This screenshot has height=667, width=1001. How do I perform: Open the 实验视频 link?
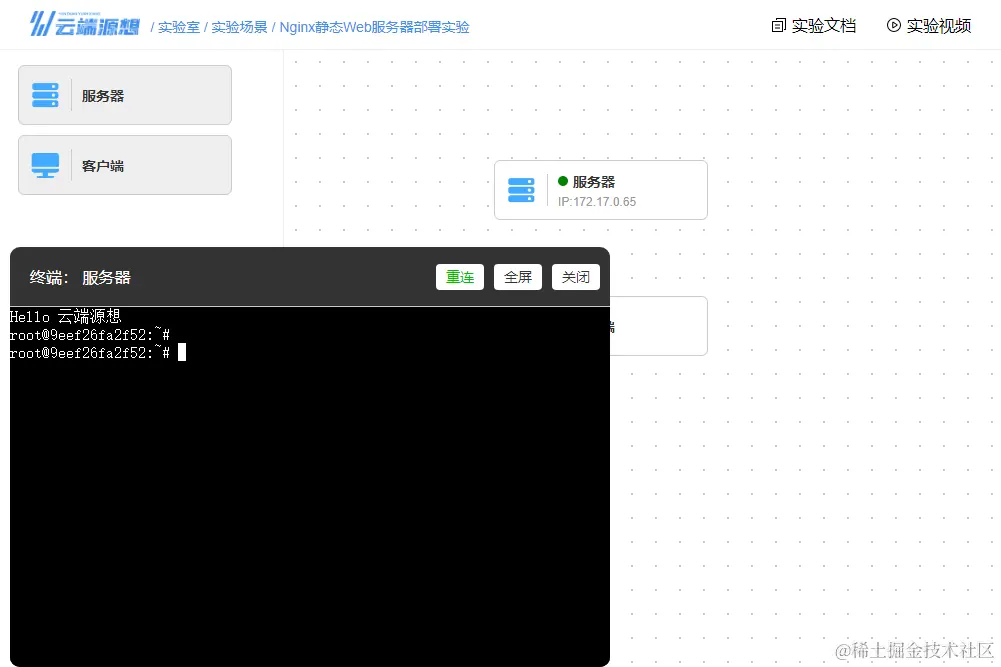(x=939, y=26)
